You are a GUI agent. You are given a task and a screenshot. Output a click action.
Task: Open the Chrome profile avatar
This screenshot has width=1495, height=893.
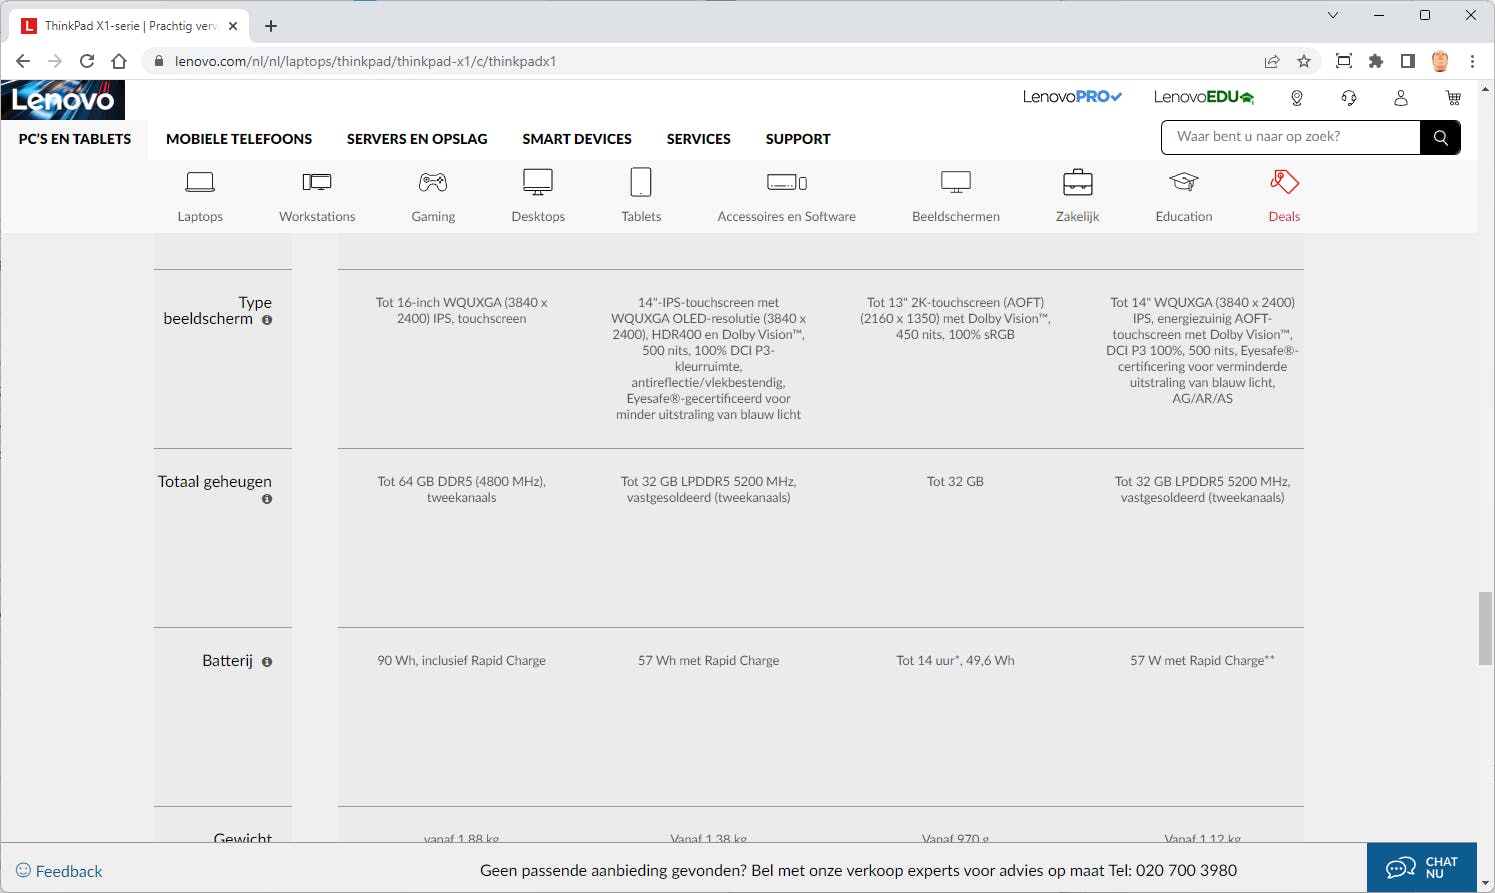coord(1440,61)
